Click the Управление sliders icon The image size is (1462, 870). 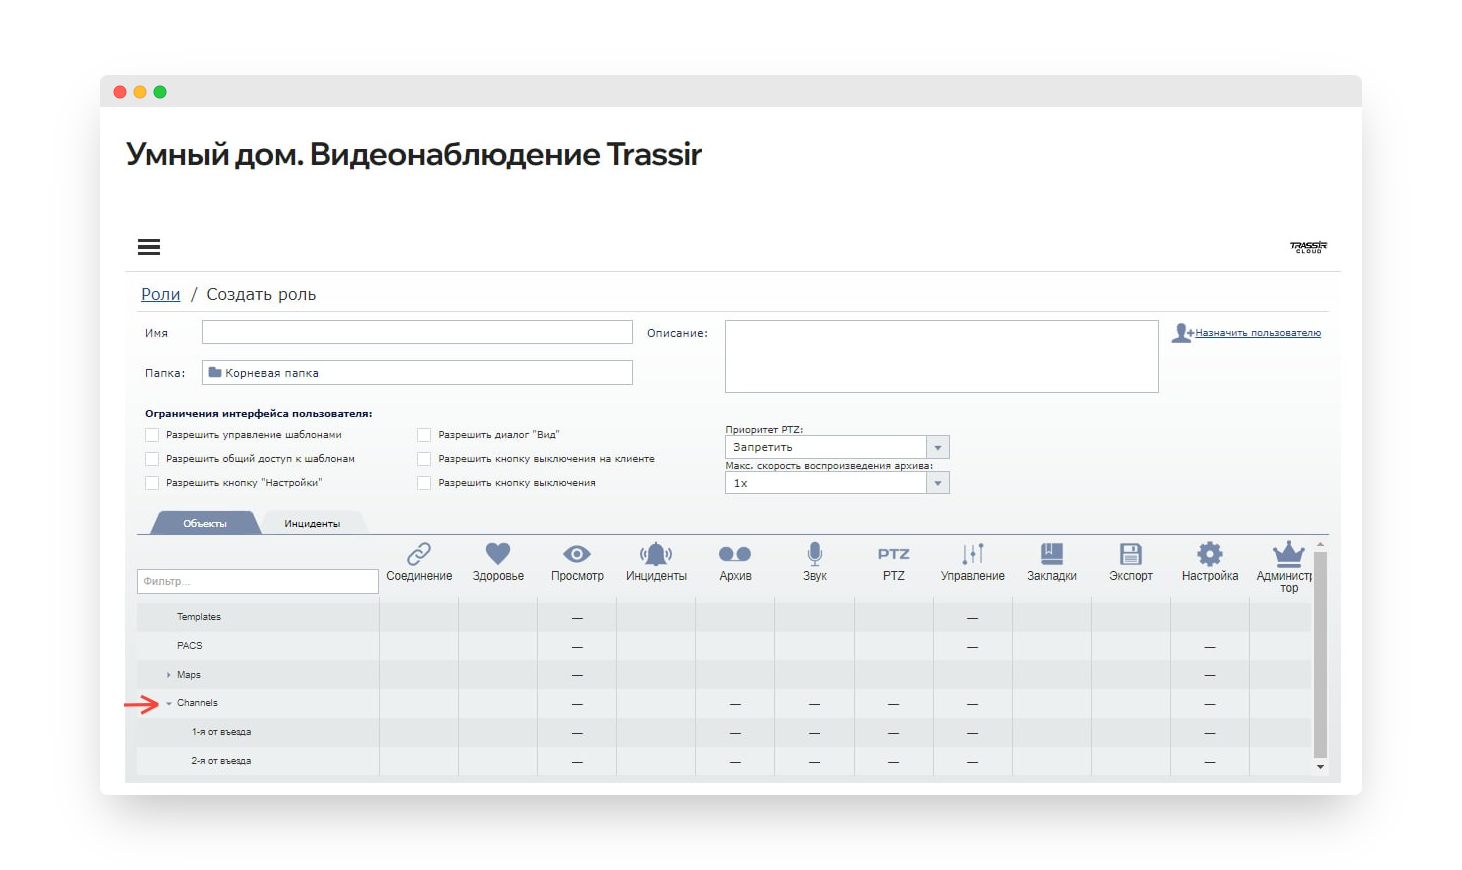[973, 554]
